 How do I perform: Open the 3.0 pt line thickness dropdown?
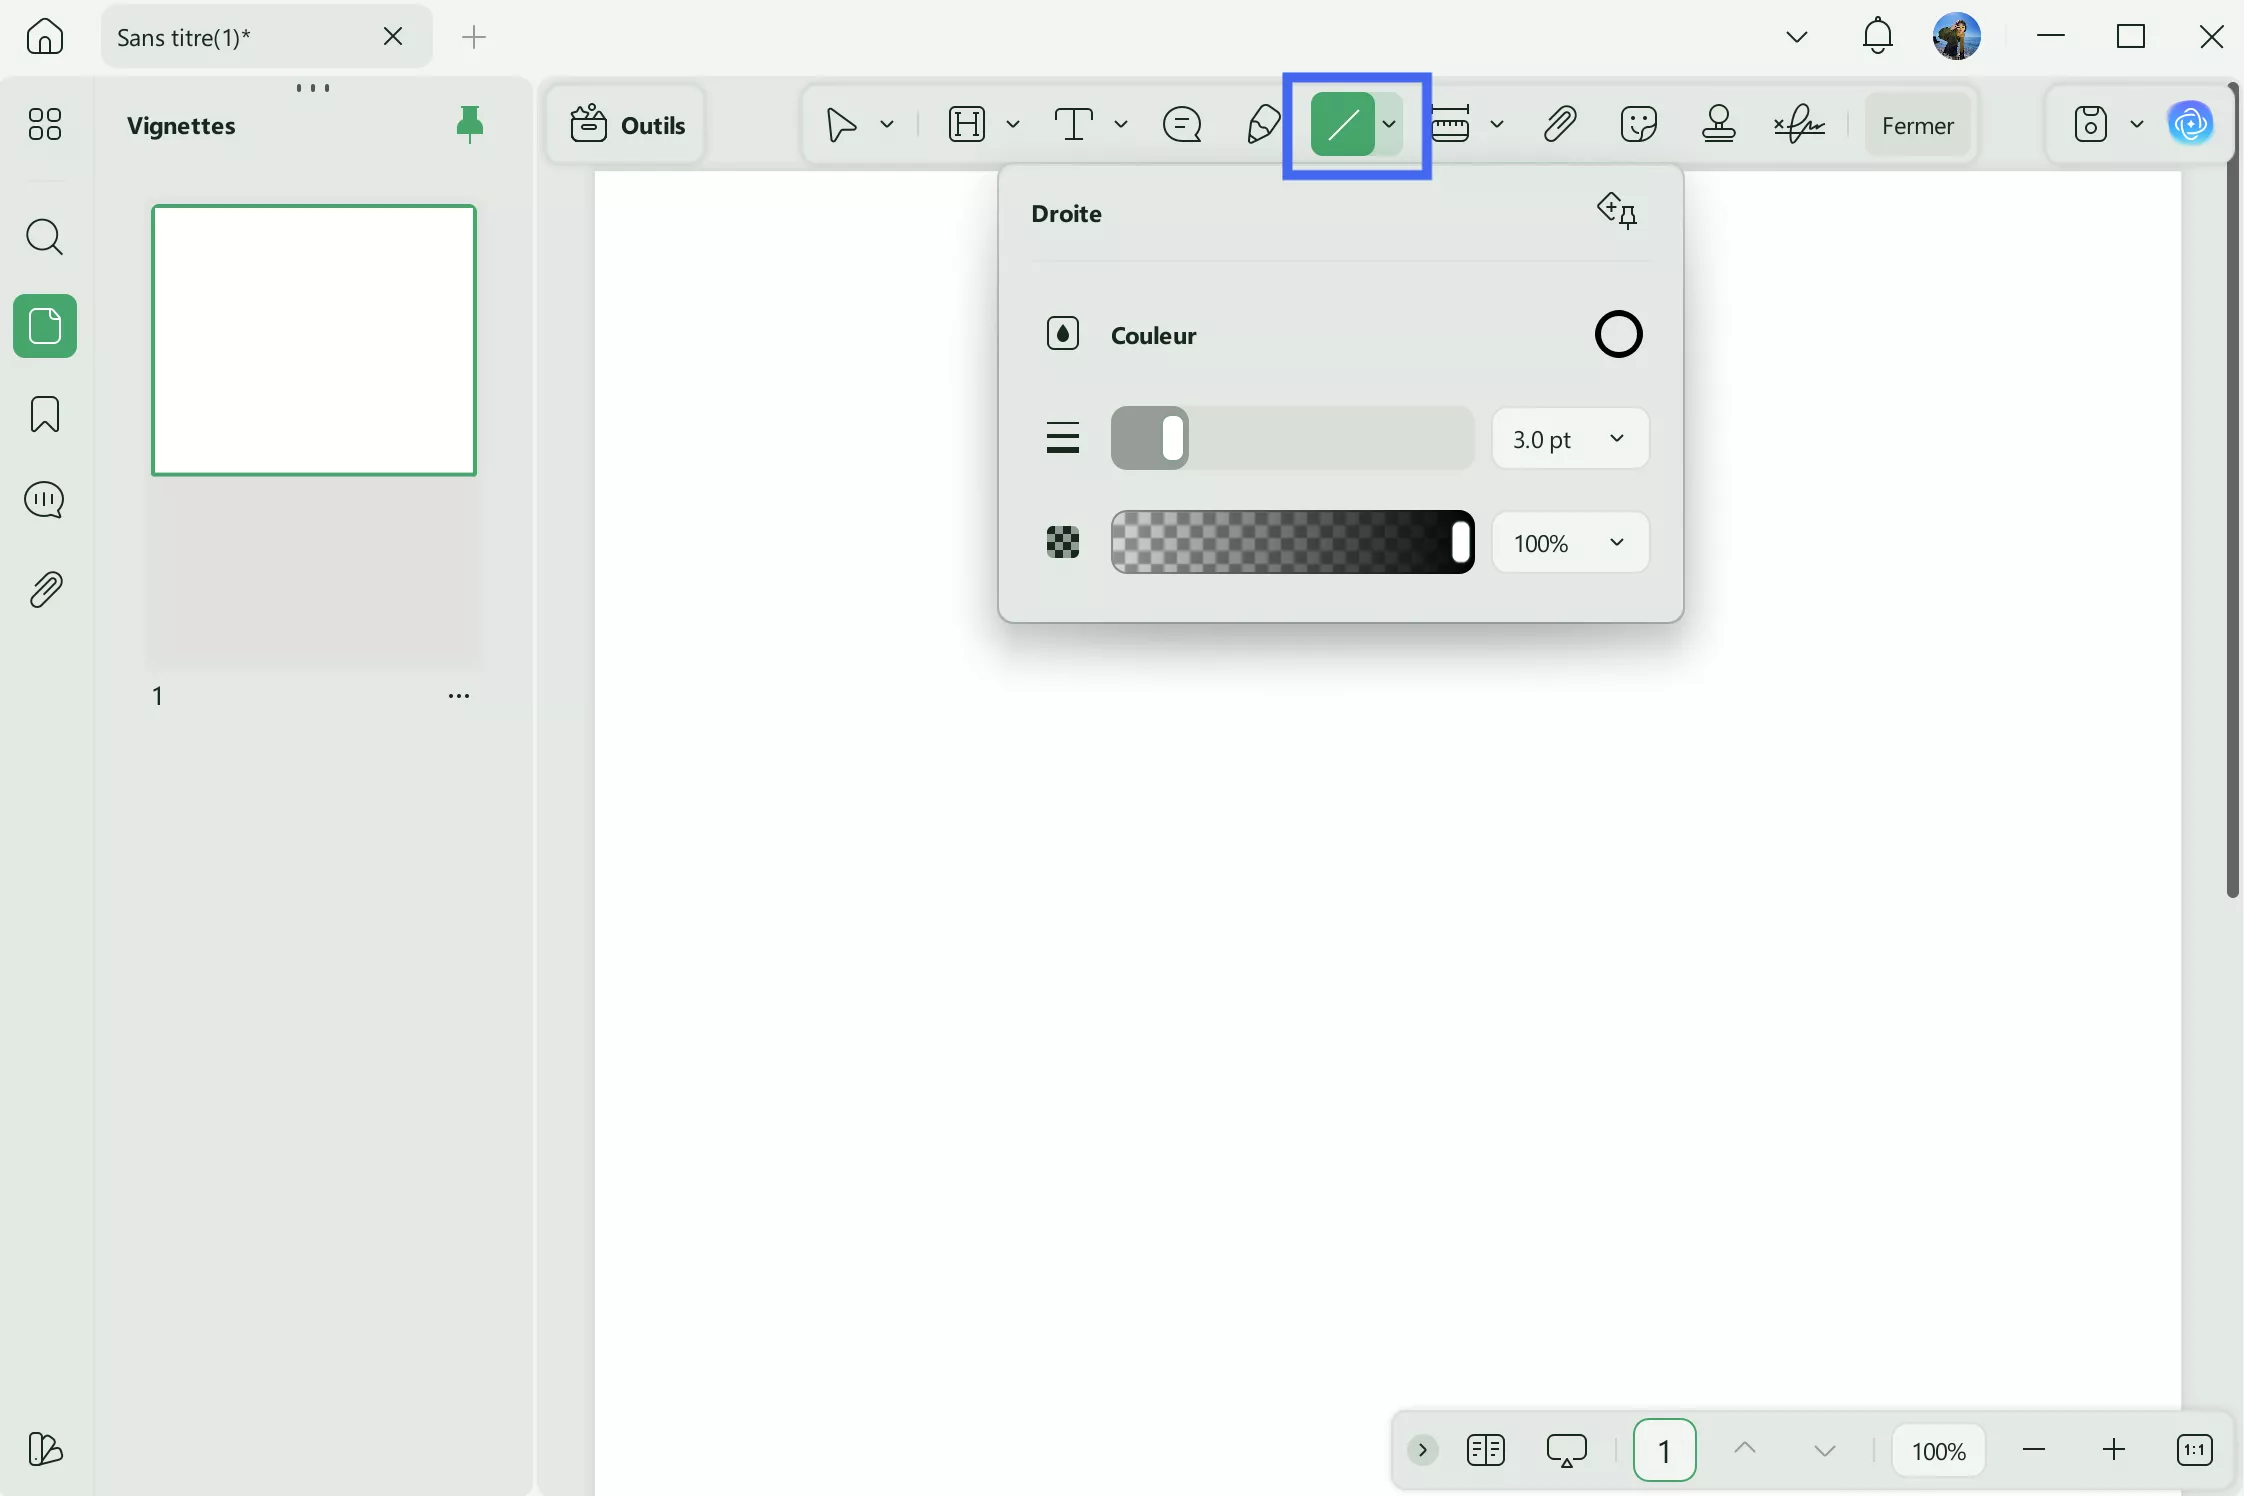pyautogui.click(x=1569, y=438)
